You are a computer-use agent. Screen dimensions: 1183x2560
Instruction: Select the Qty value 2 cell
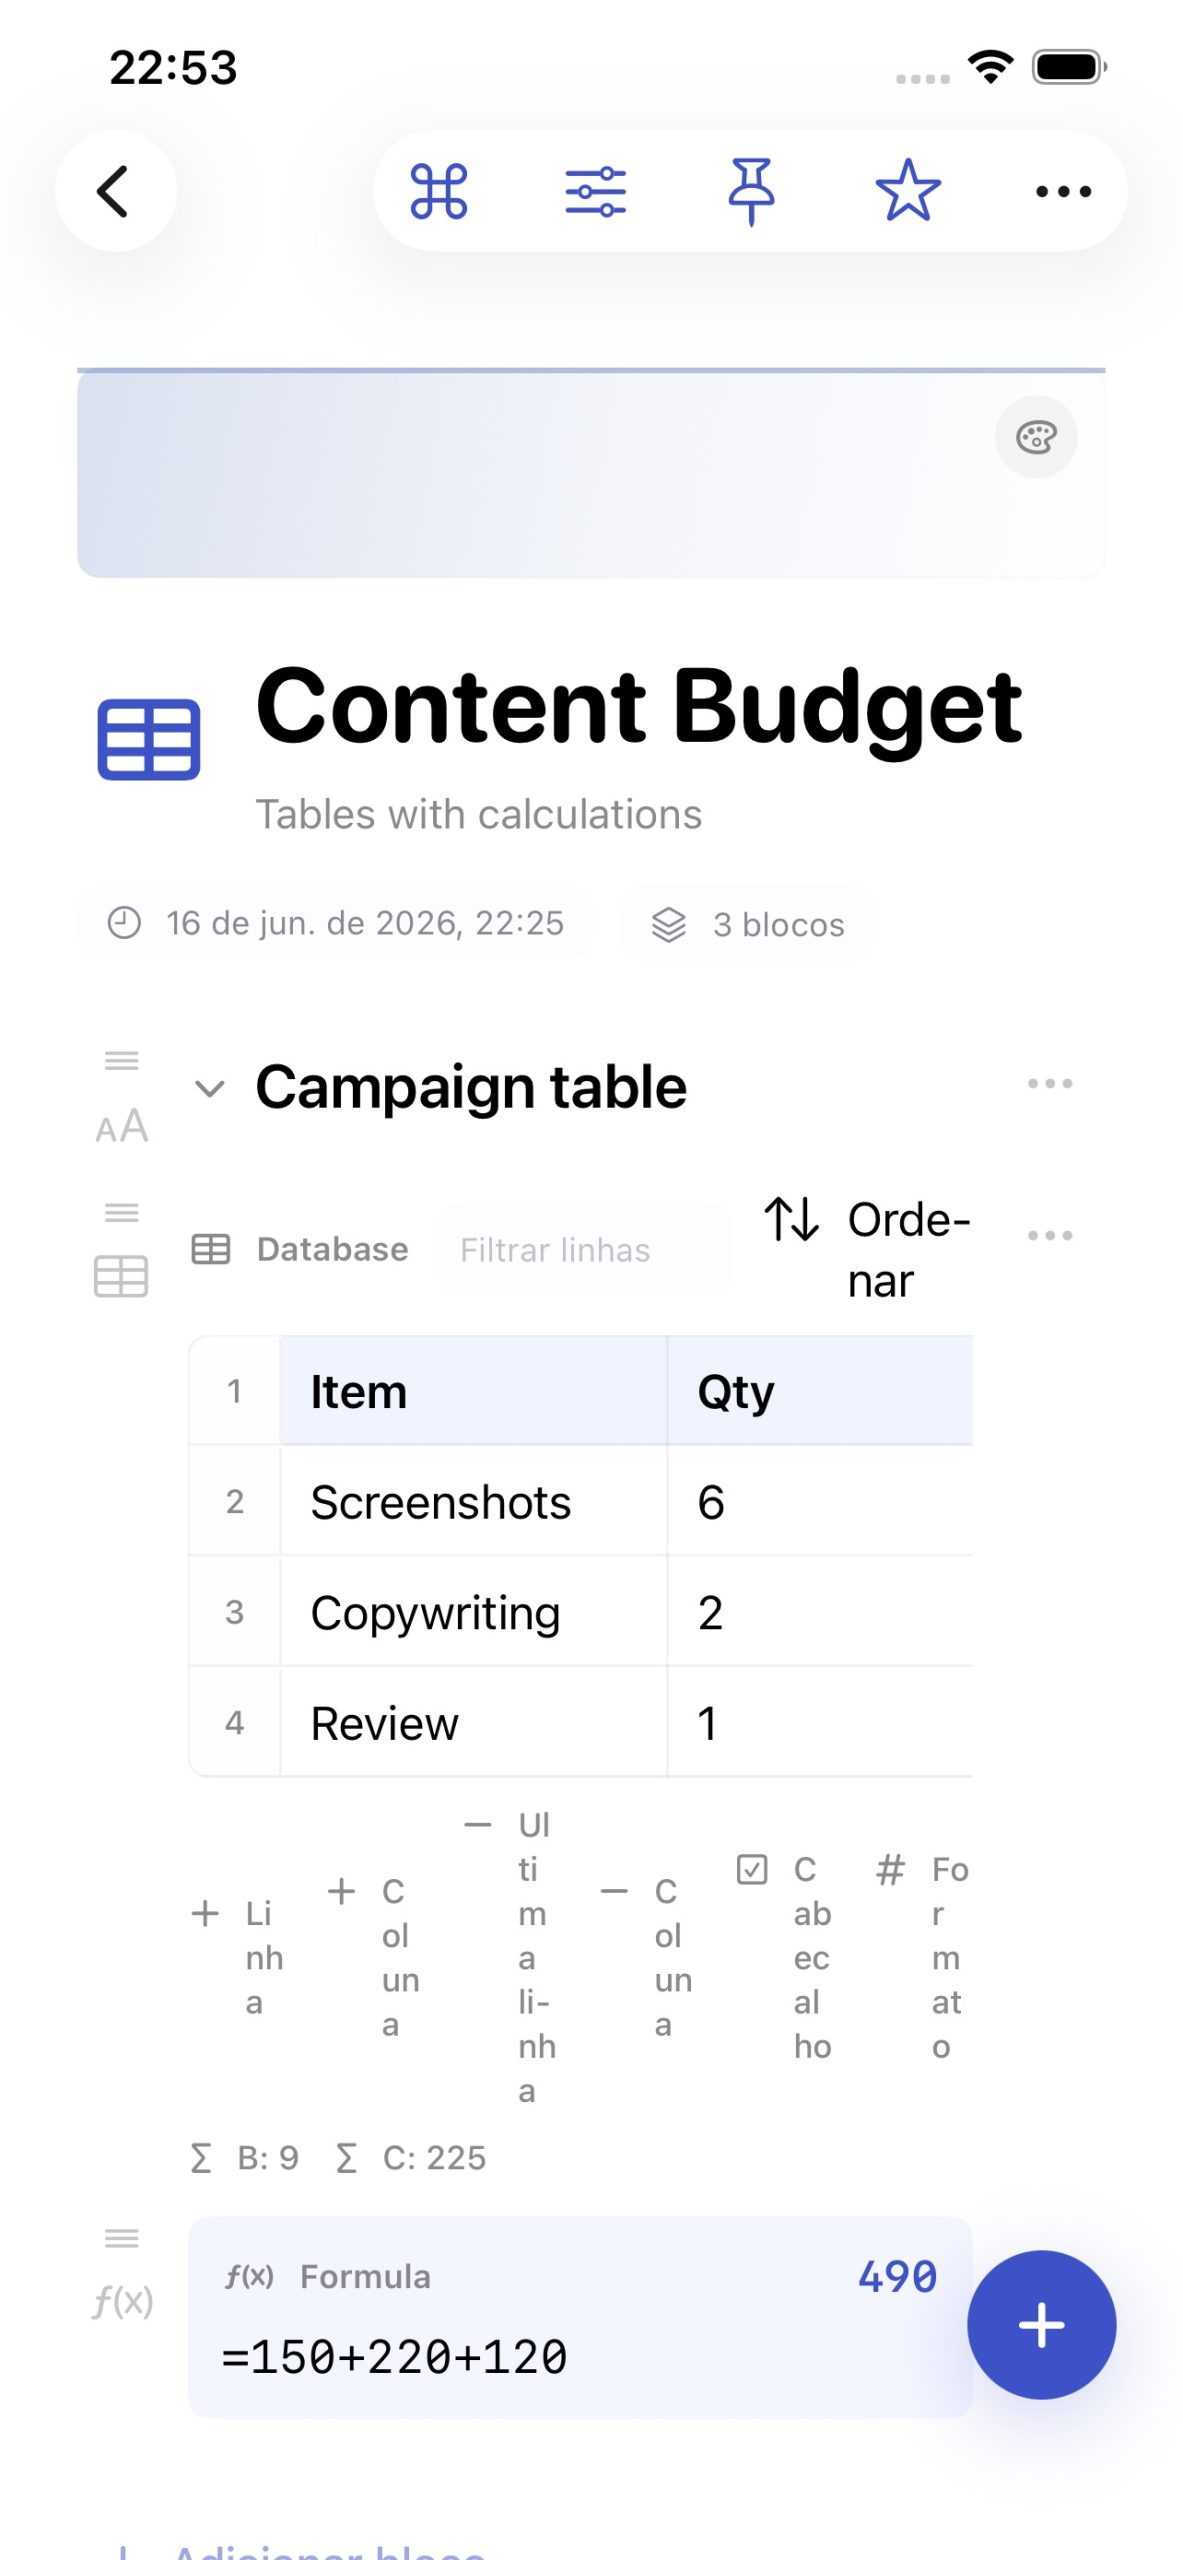pos(820,1612)
